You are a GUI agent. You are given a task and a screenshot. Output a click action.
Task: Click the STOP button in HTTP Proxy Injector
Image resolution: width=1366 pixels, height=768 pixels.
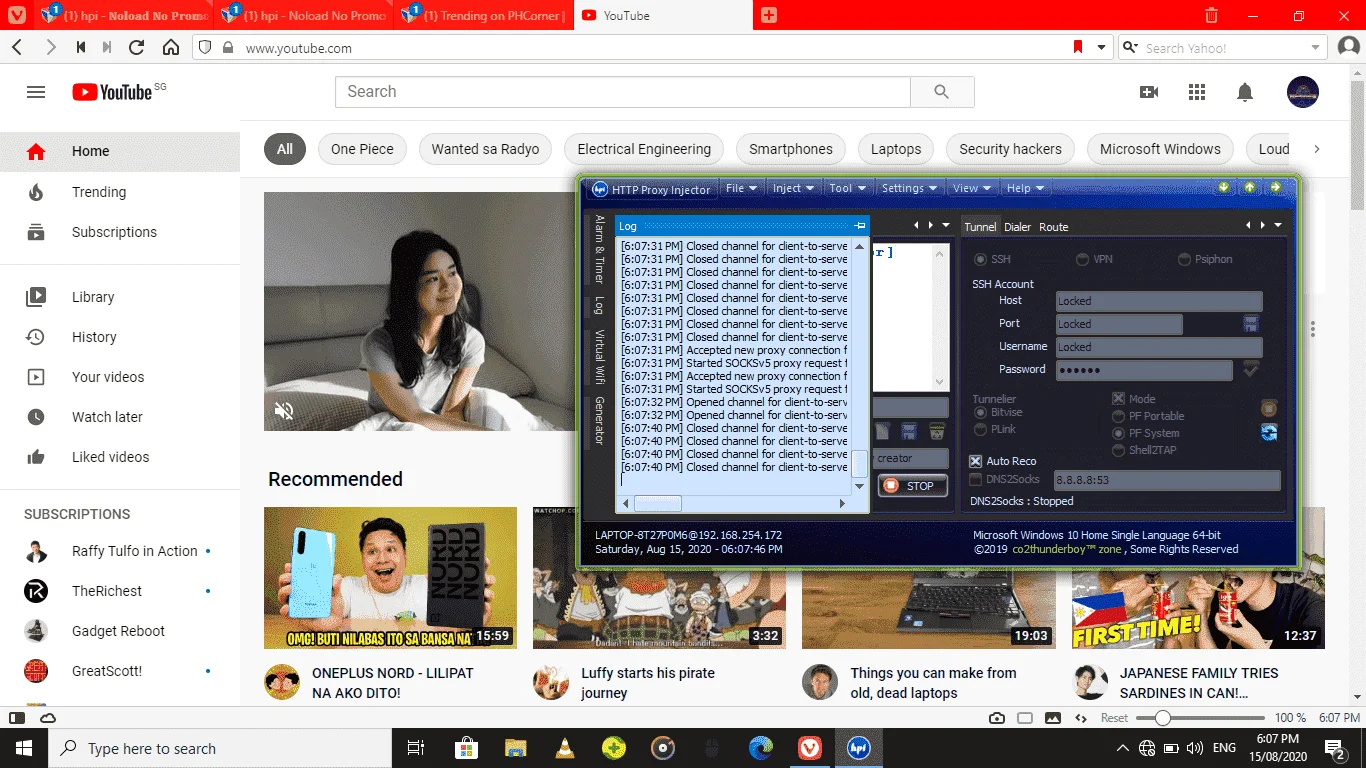[x=912, y=486]
